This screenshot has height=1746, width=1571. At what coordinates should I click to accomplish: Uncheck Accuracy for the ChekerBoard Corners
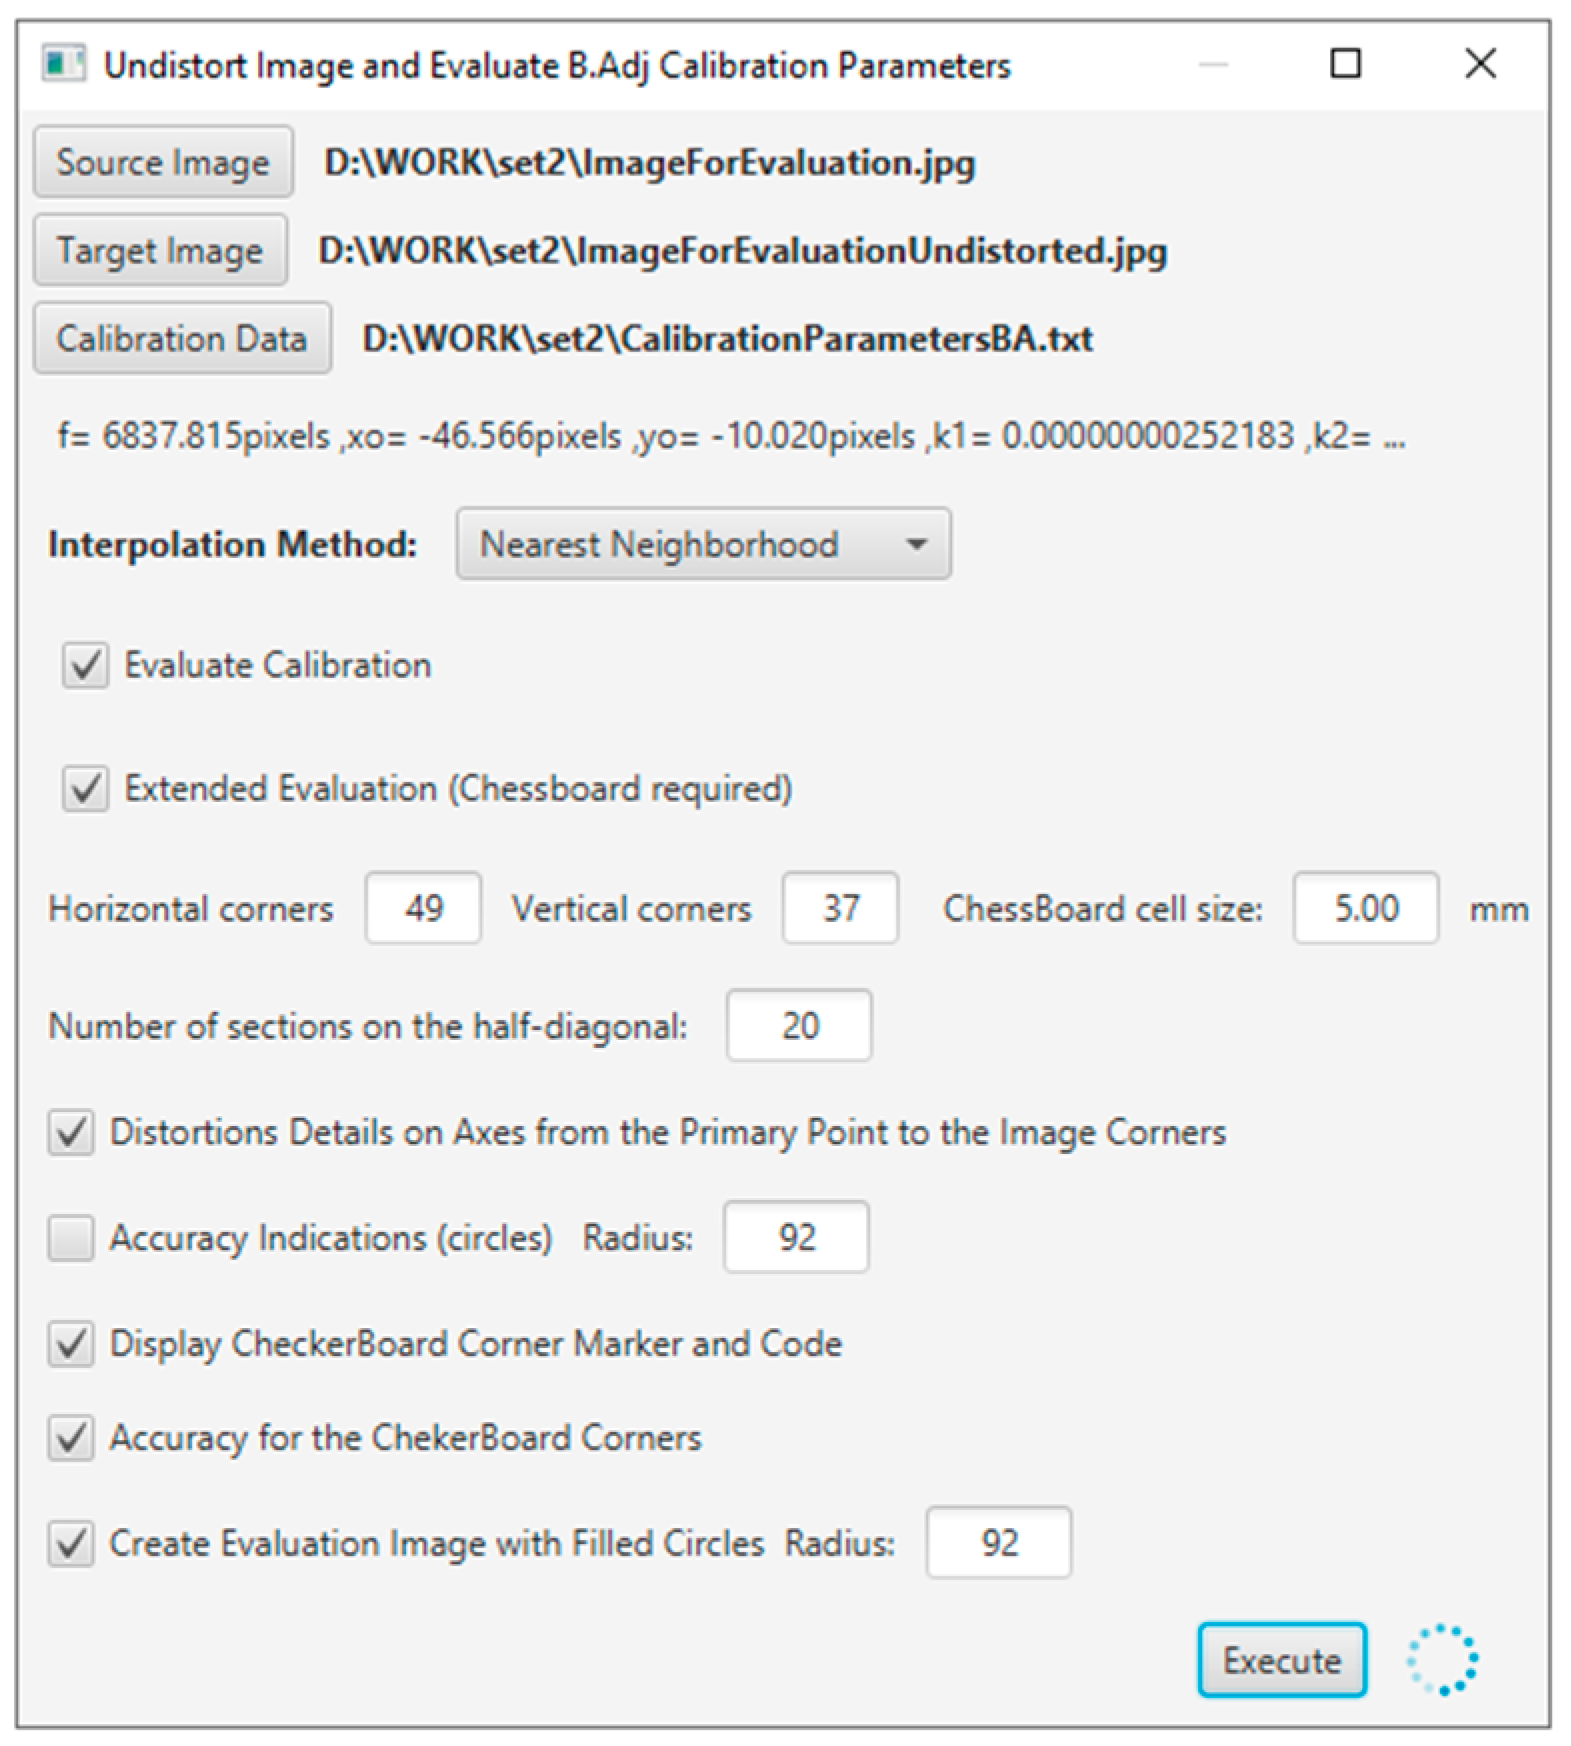coord(71,1439)
